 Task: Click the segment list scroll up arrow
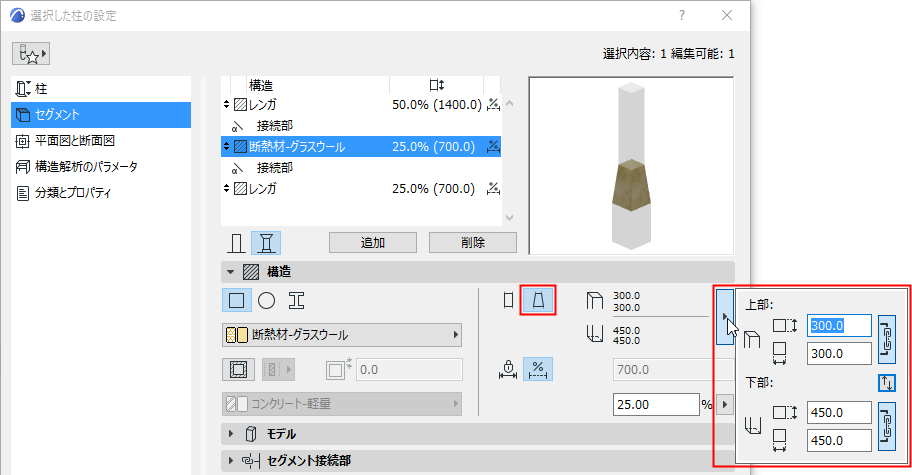510,103
